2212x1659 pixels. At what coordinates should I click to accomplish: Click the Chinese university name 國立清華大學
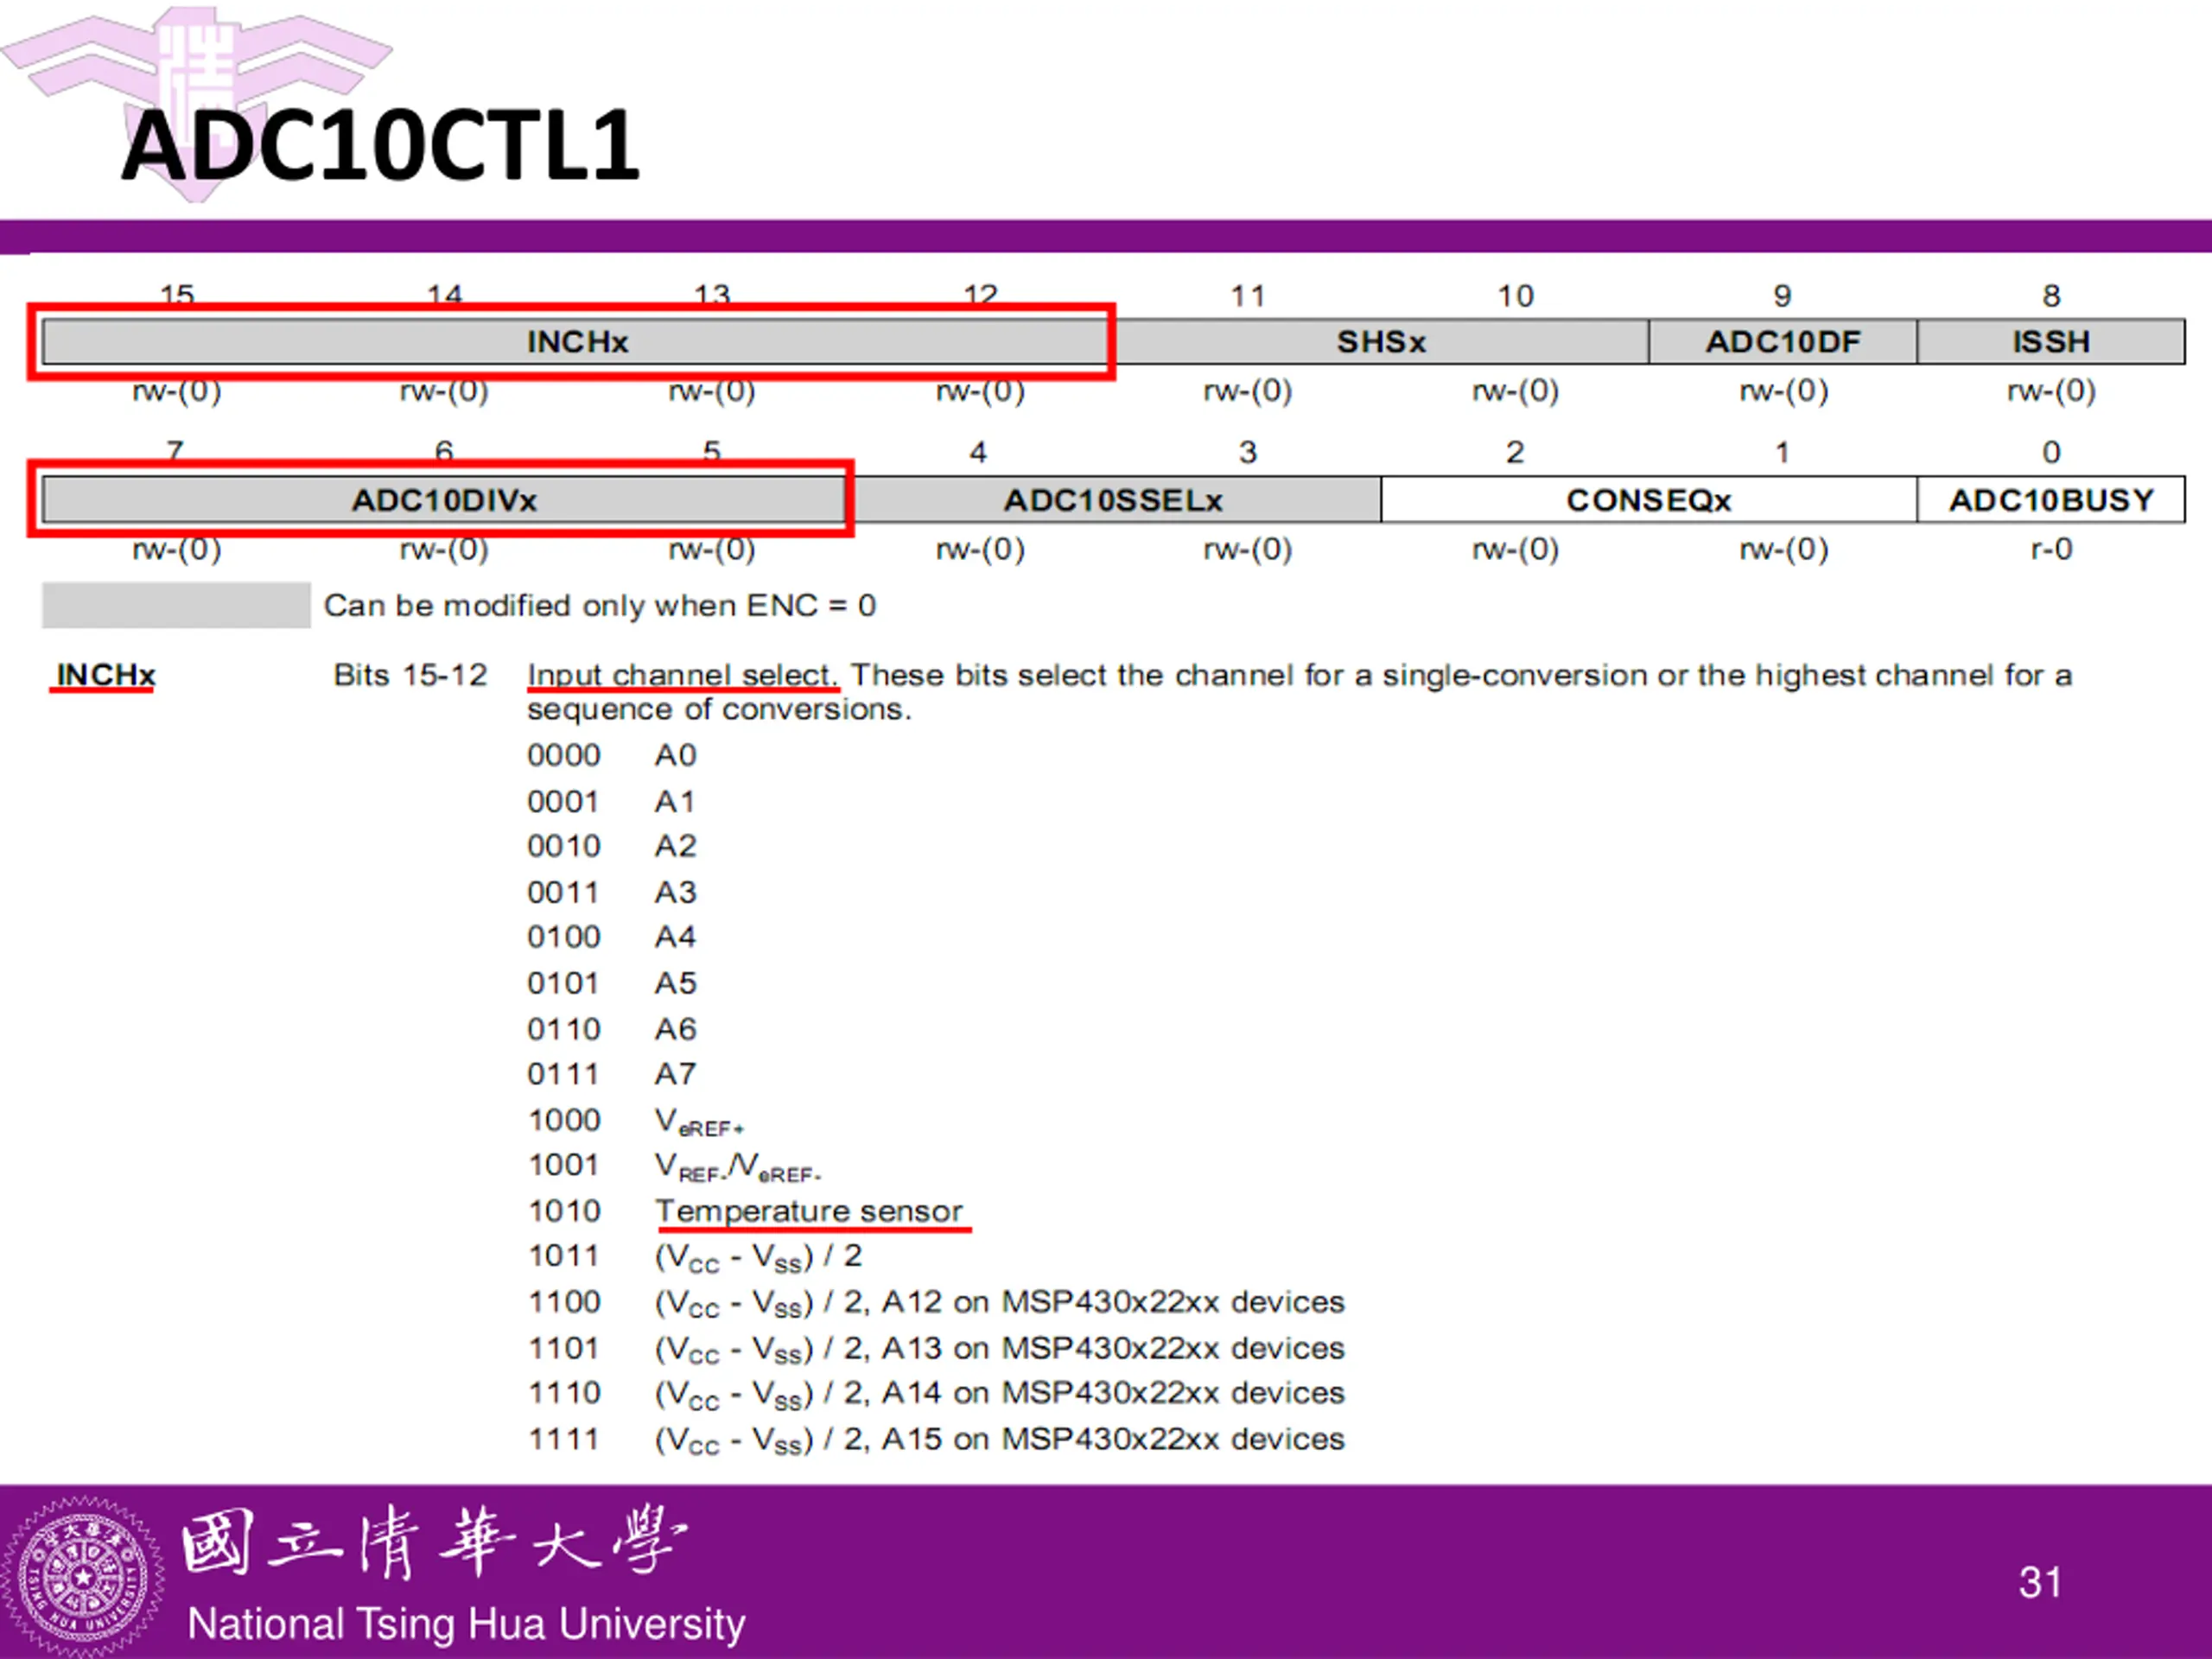point(434,1542)
